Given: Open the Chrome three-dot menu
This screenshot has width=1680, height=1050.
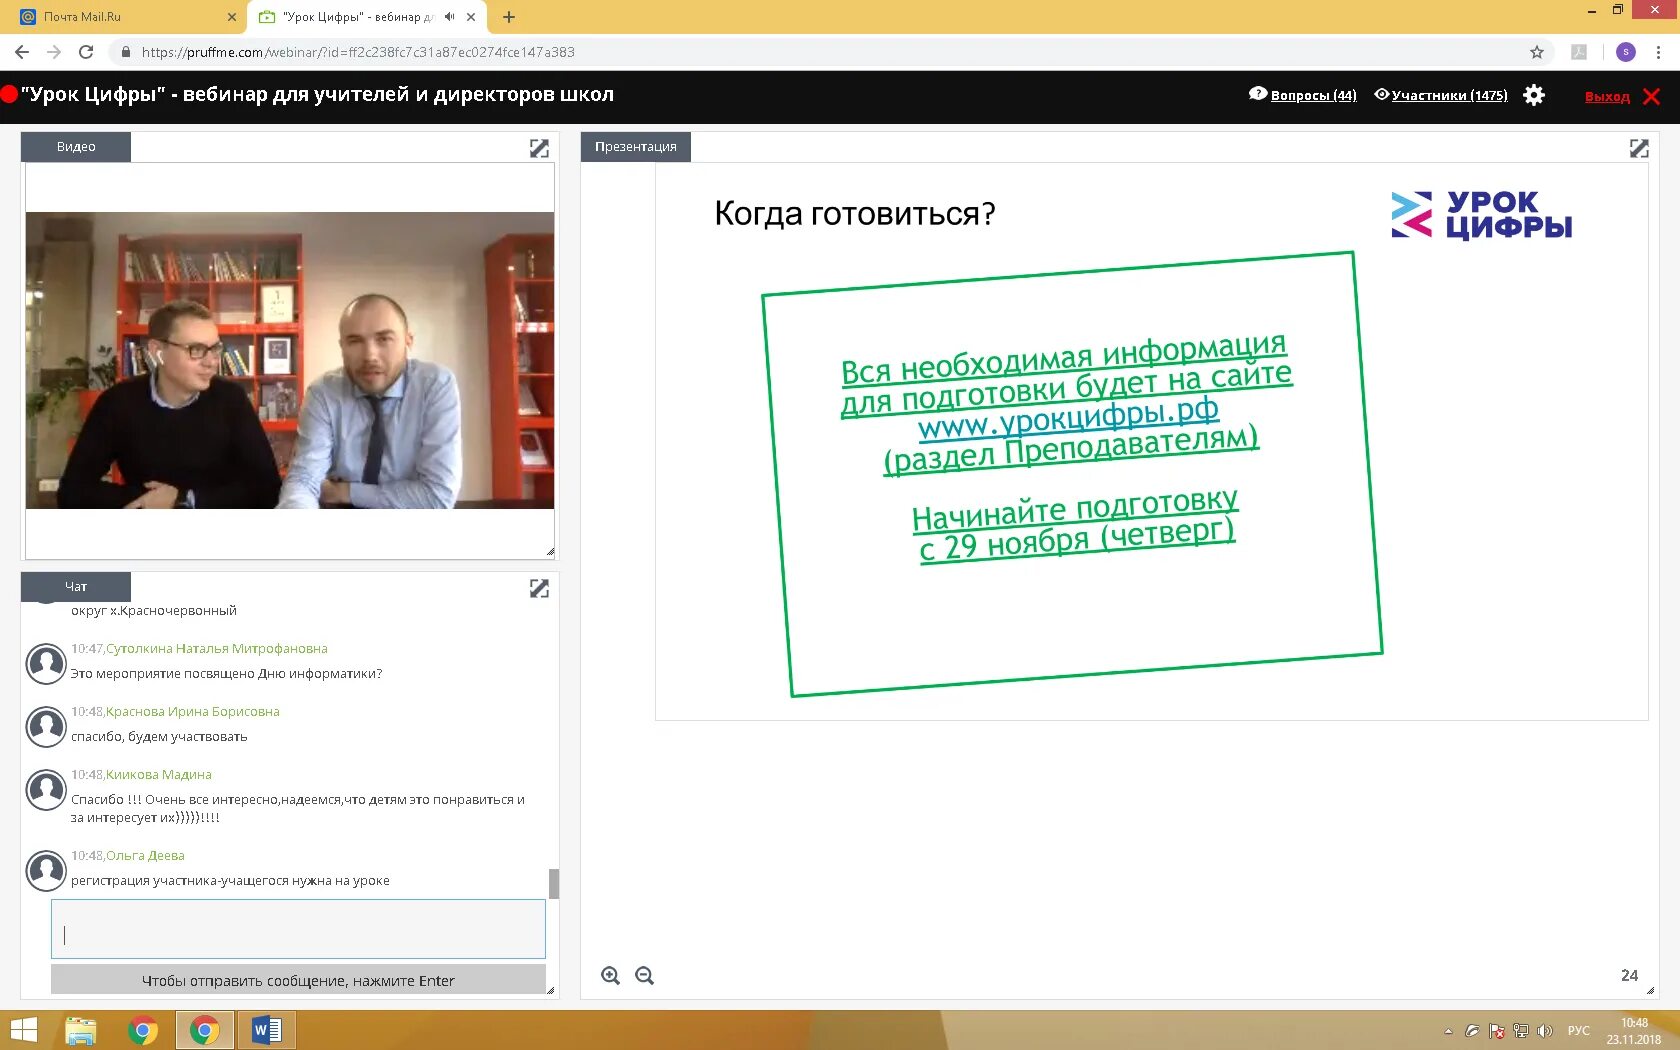Looking at the screenshot, I should coord(1659,52).
